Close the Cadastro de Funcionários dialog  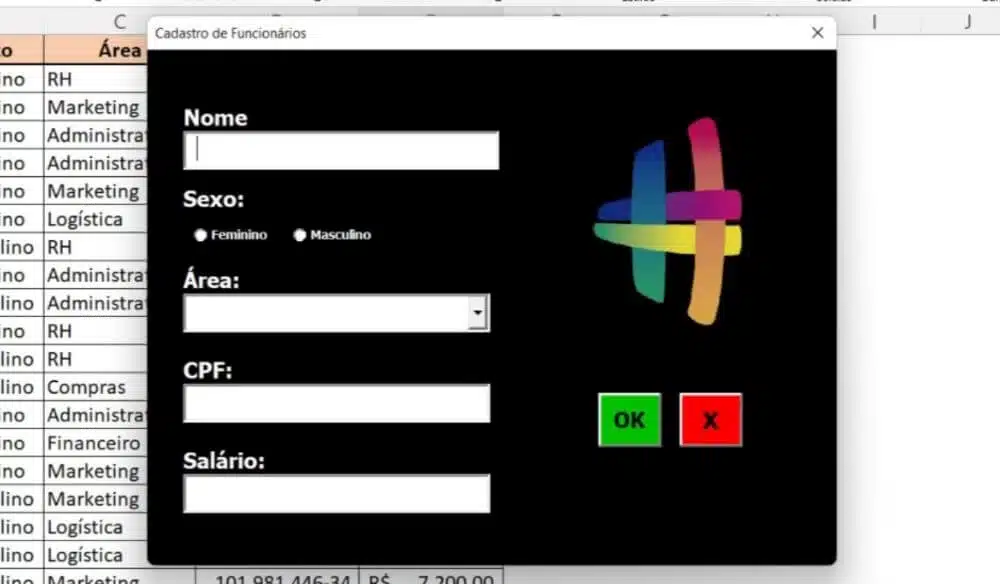(818, 33)
